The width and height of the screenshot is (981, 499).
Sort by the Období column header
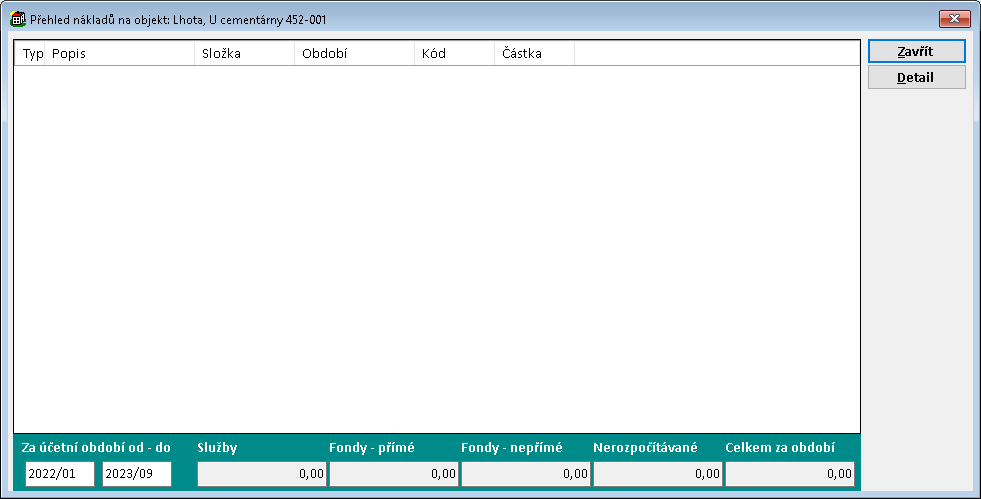click(x=354, y=53)
